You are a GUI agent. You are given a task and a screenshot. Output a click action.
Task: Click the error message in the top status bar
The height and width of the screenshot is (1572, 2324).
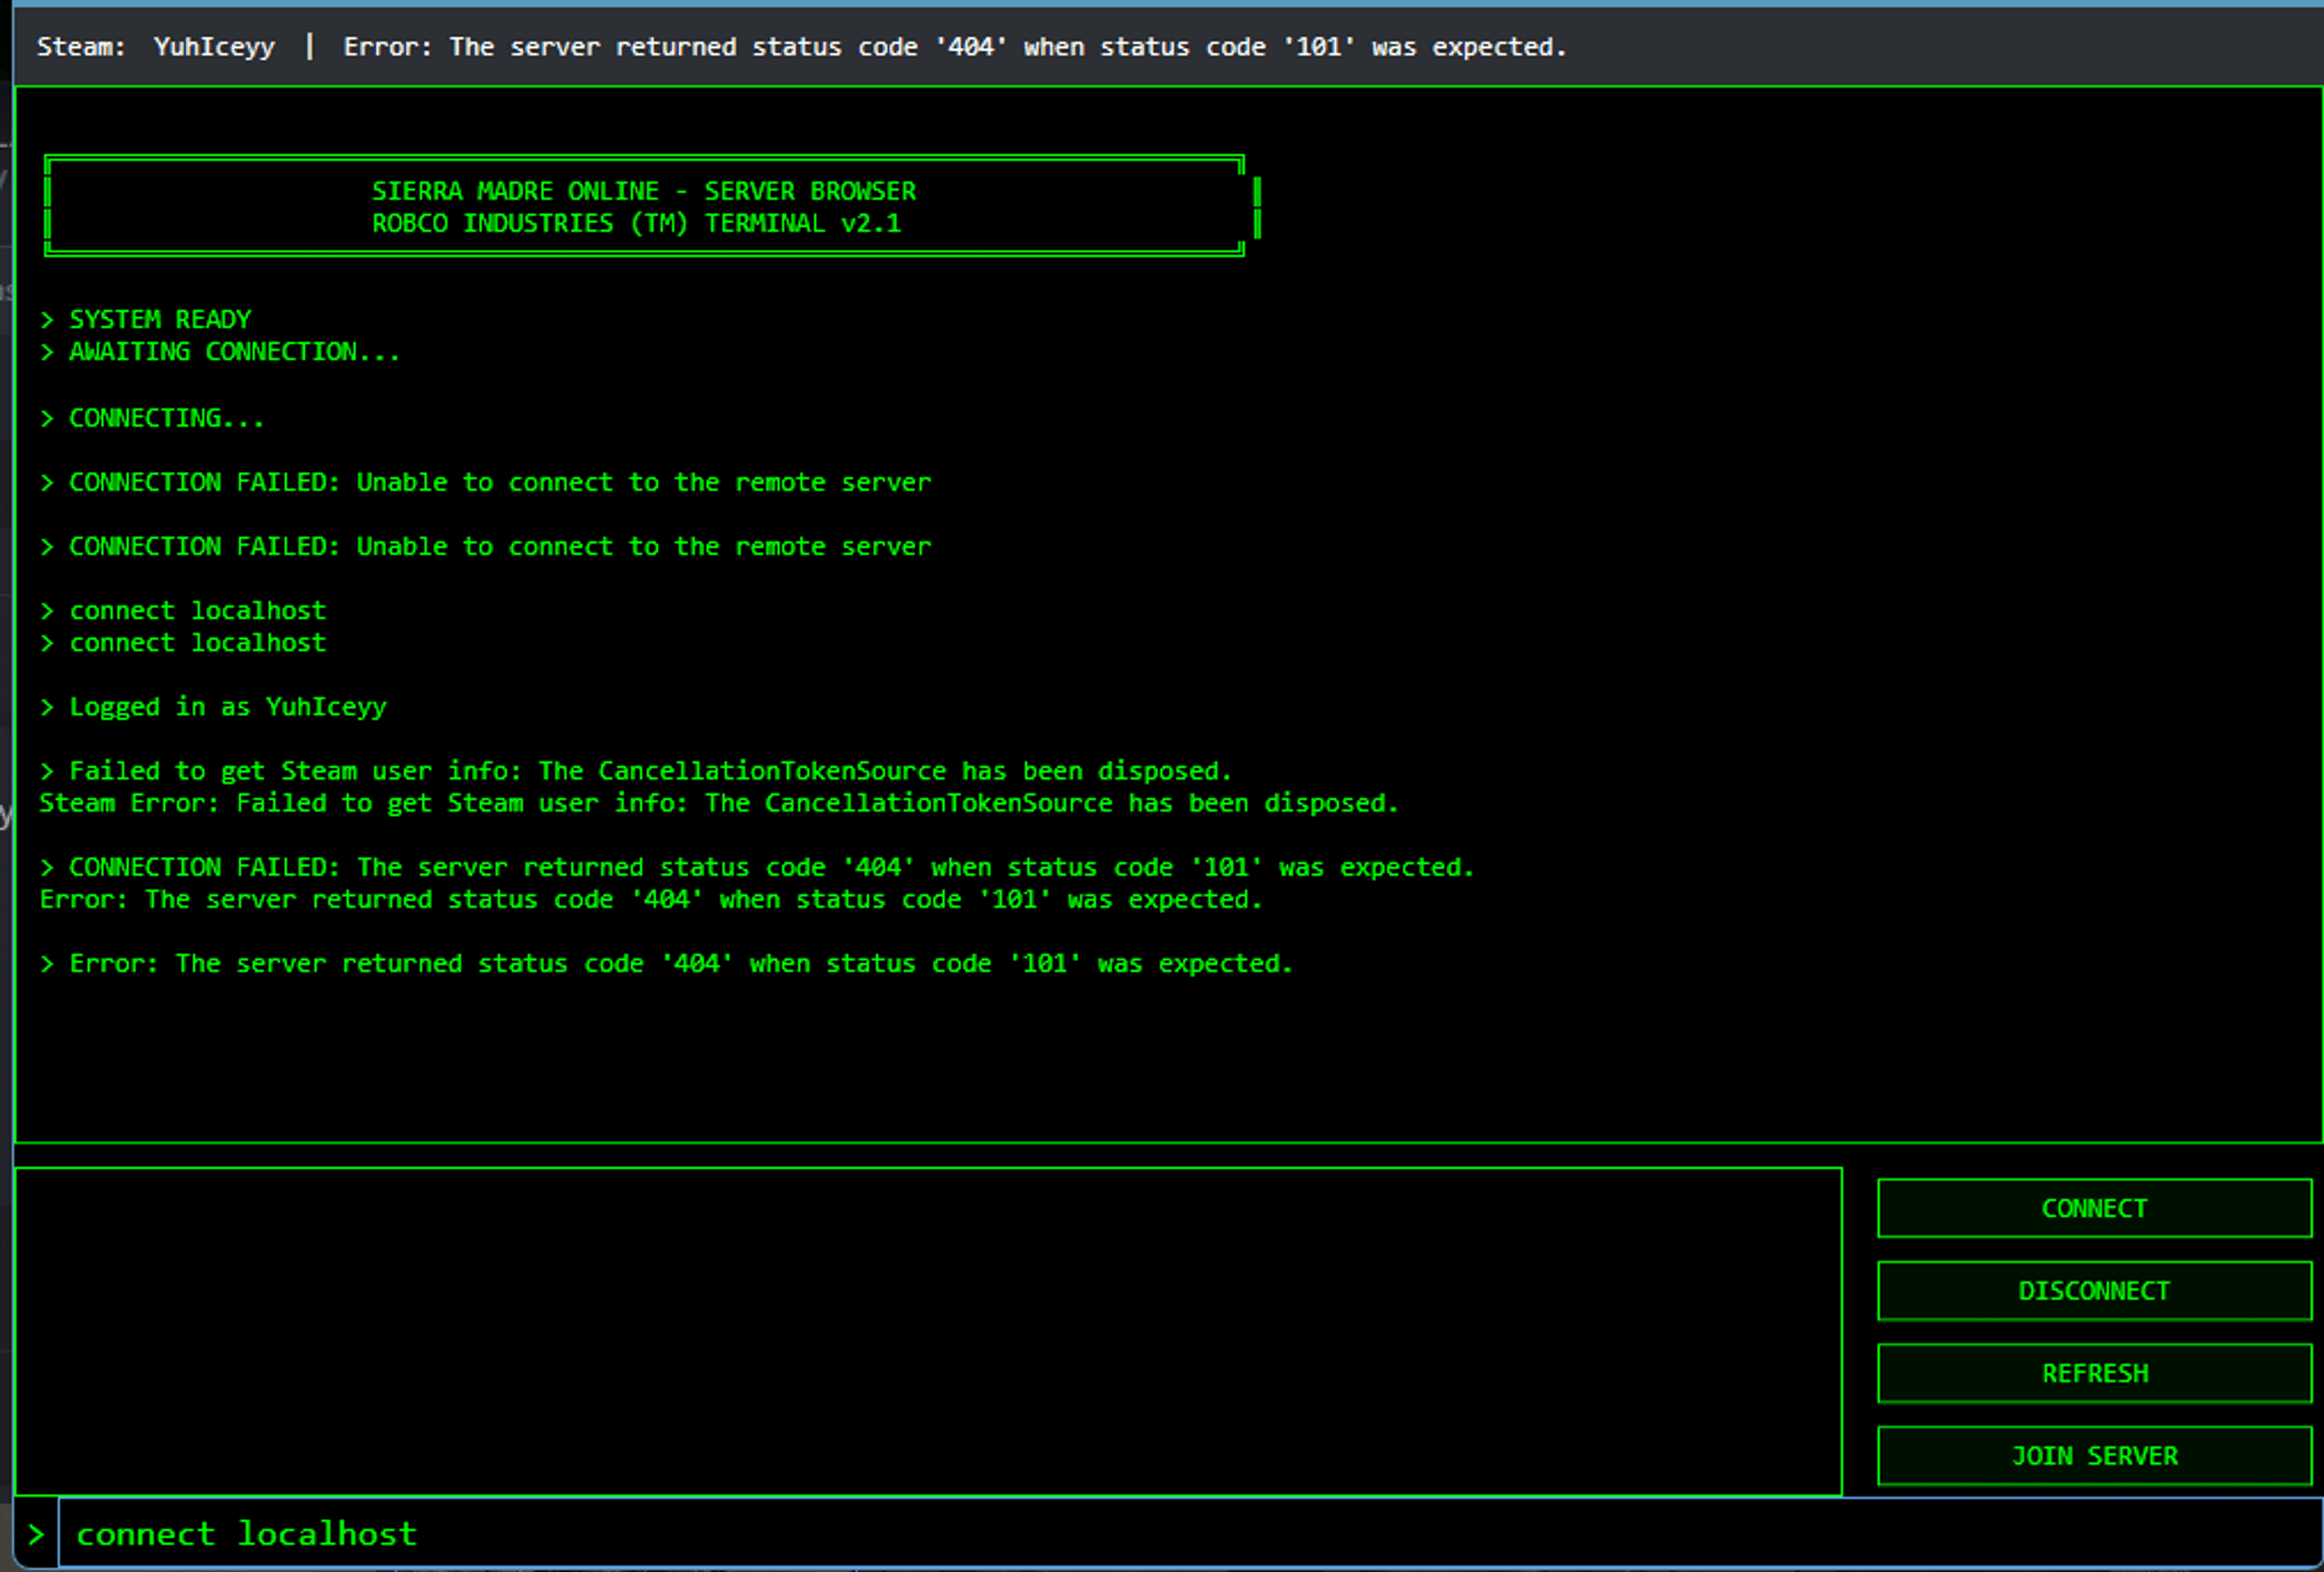click(x=954, y=47)
